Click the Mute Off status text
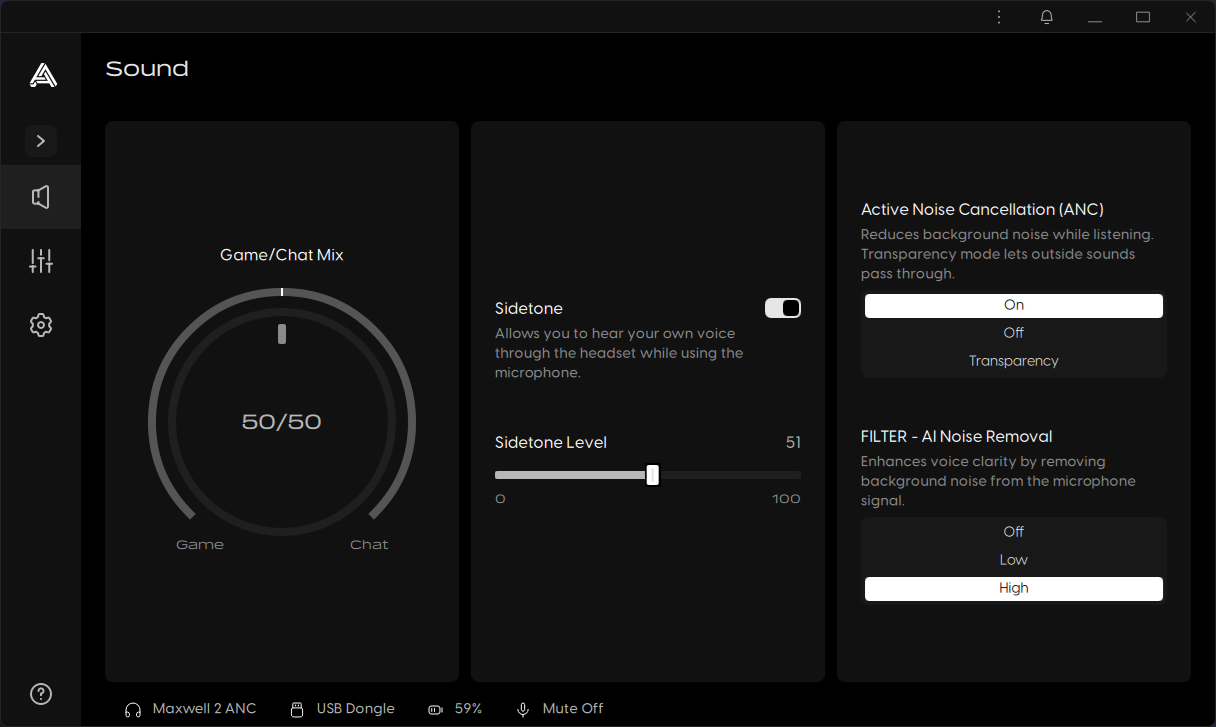Screen dimensions: 1216x727 573,708
